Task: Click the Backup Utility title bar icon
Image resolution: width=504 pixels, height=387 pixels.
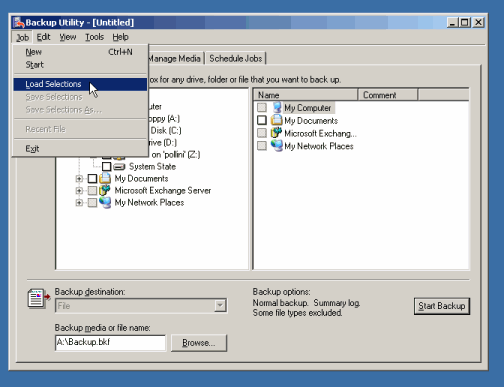Action: [19, 22]
